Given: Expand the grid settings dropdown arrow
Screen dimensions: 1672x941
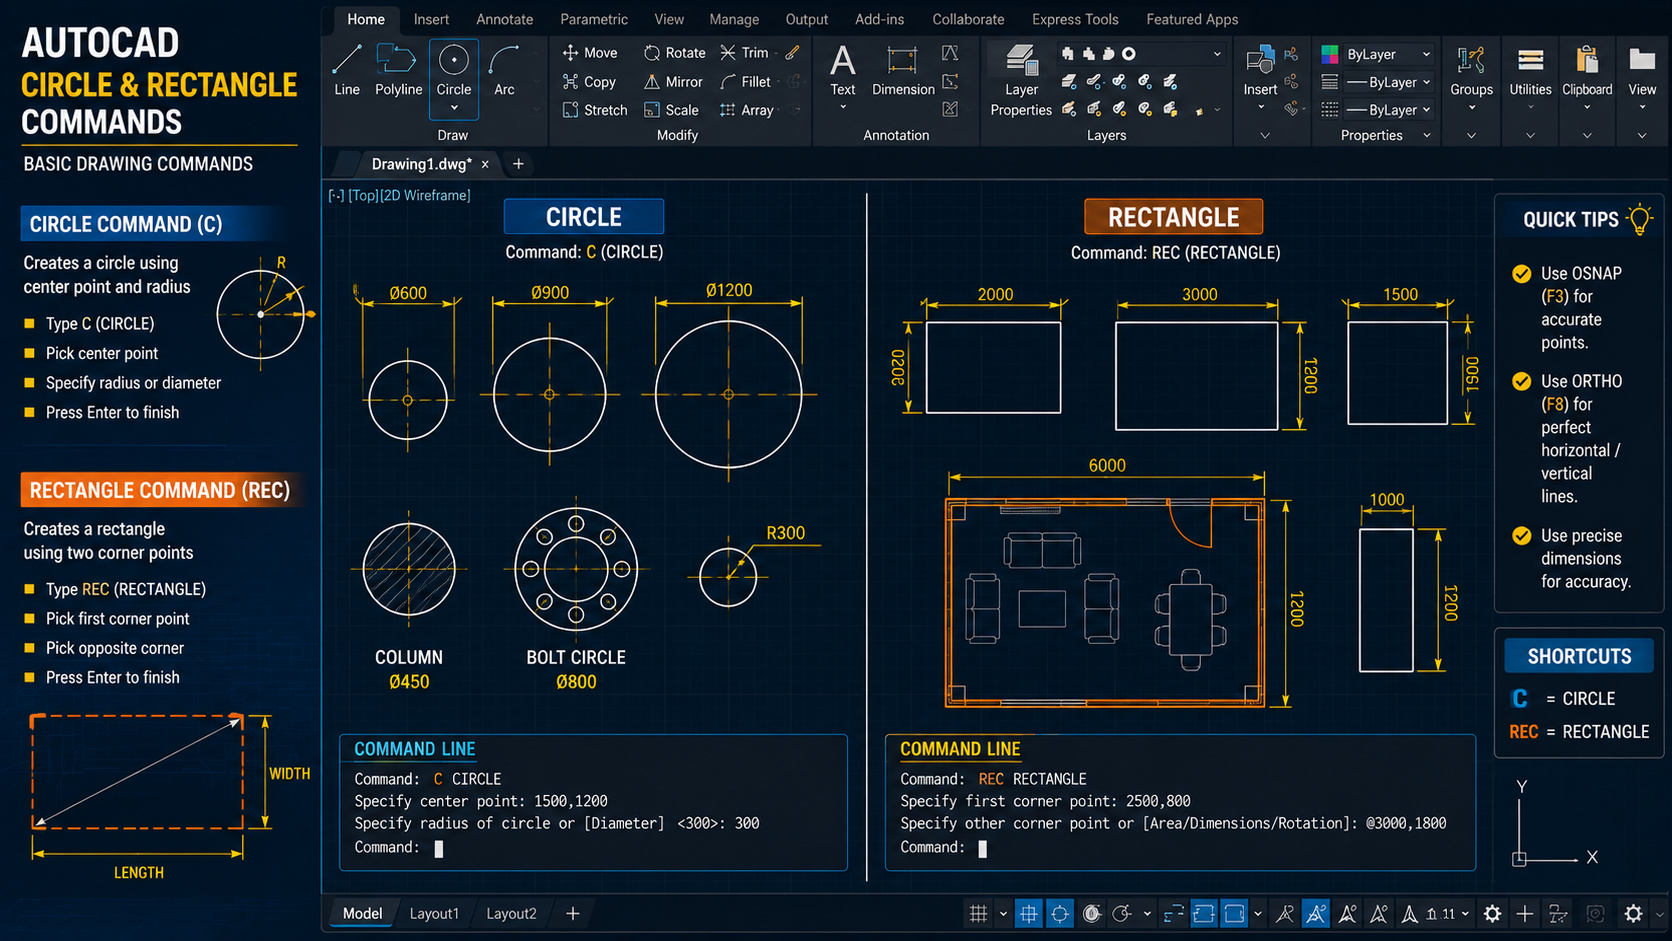Looking at the screenshot, I should tap(1003, 914).
